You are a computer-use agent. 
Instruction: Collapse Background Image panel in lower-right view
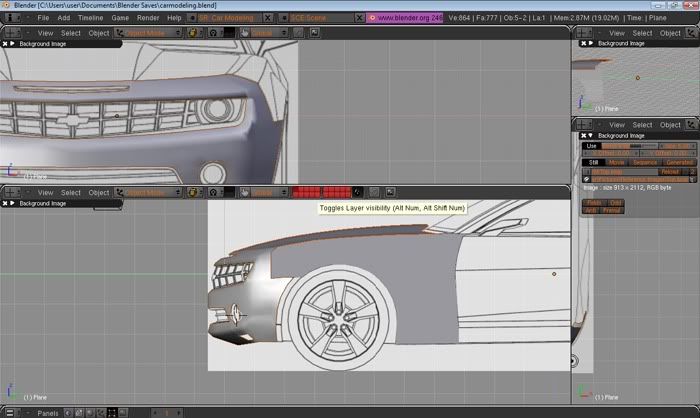coord(591,135)
